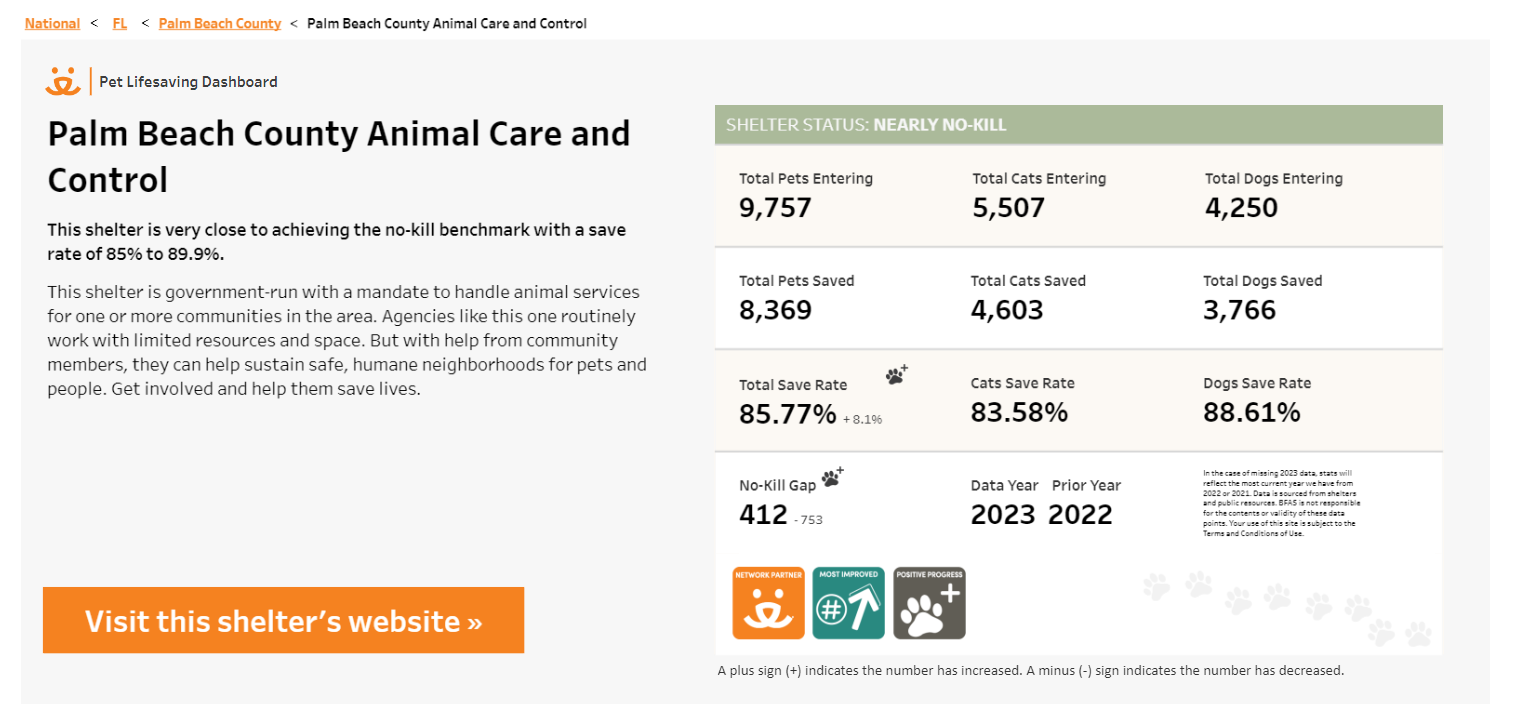Click Visit this shelter's website button
1518x708 pixels.
(283, 620)
